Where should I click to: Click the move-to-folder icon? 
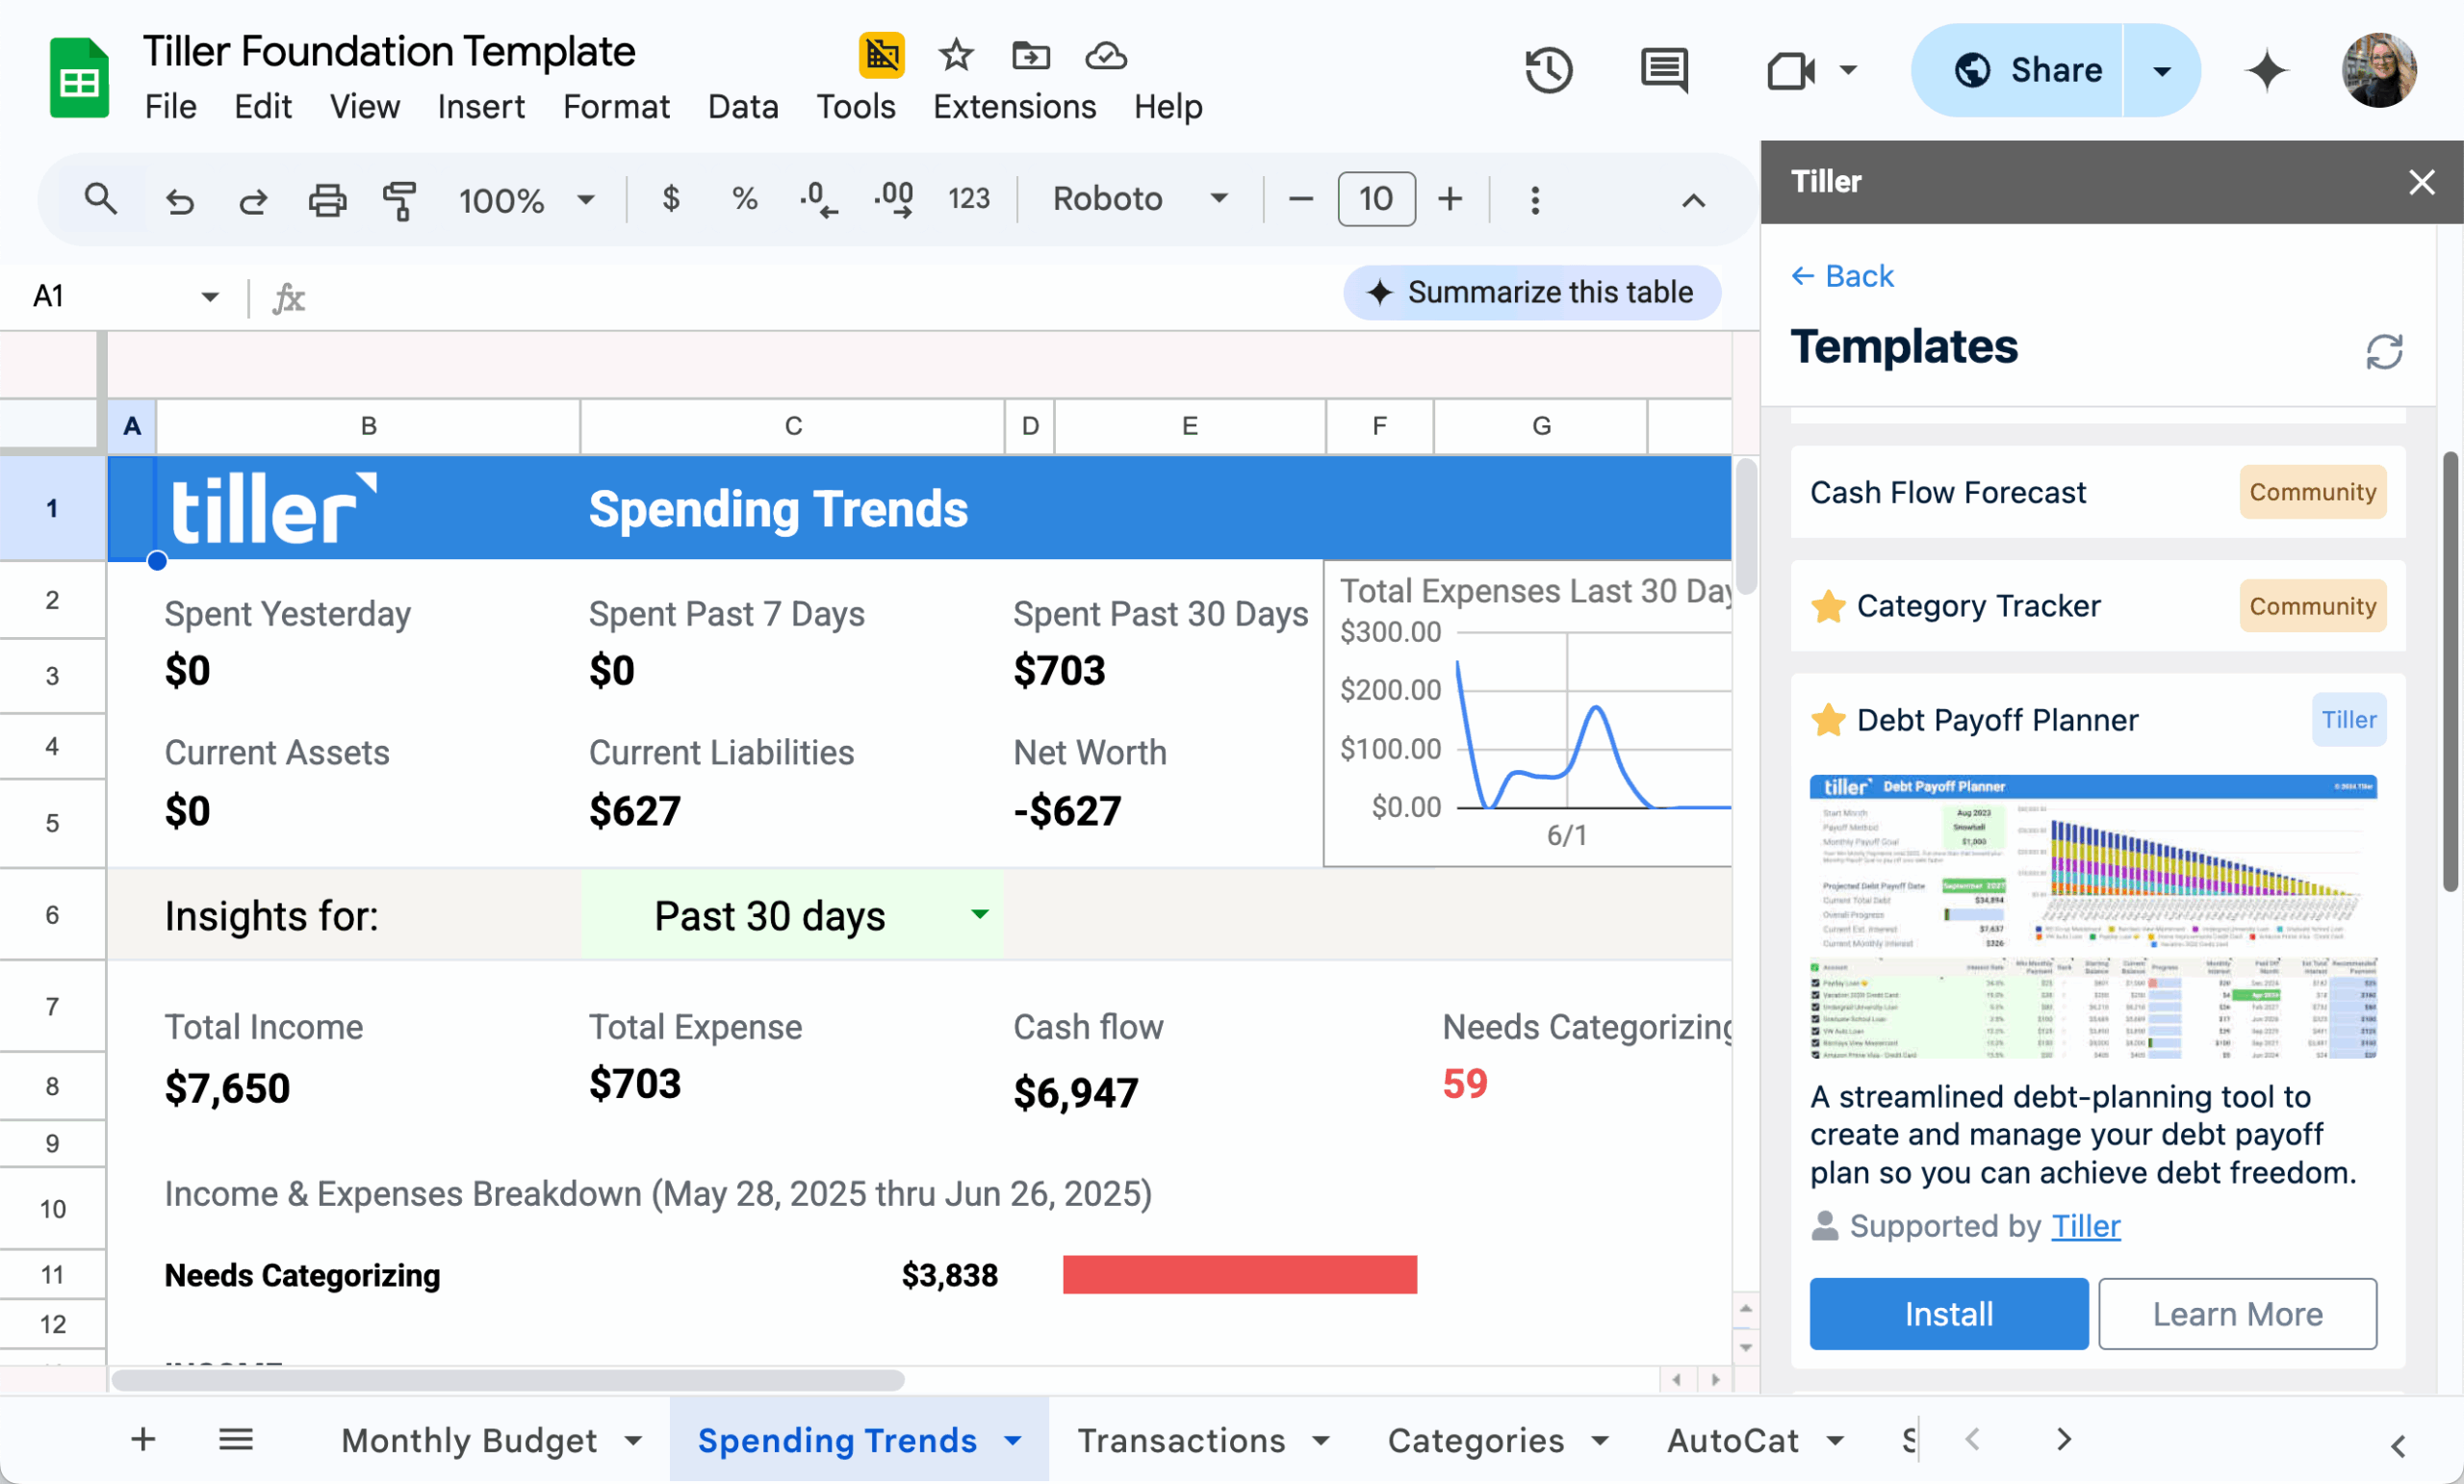[1031, 55]
